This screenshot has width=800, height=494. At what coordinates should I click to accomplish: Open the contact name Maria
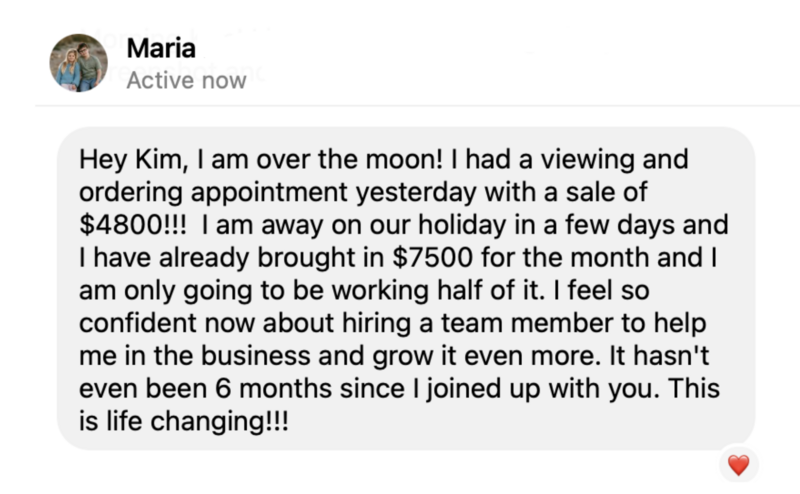click(x=161, y=48)
